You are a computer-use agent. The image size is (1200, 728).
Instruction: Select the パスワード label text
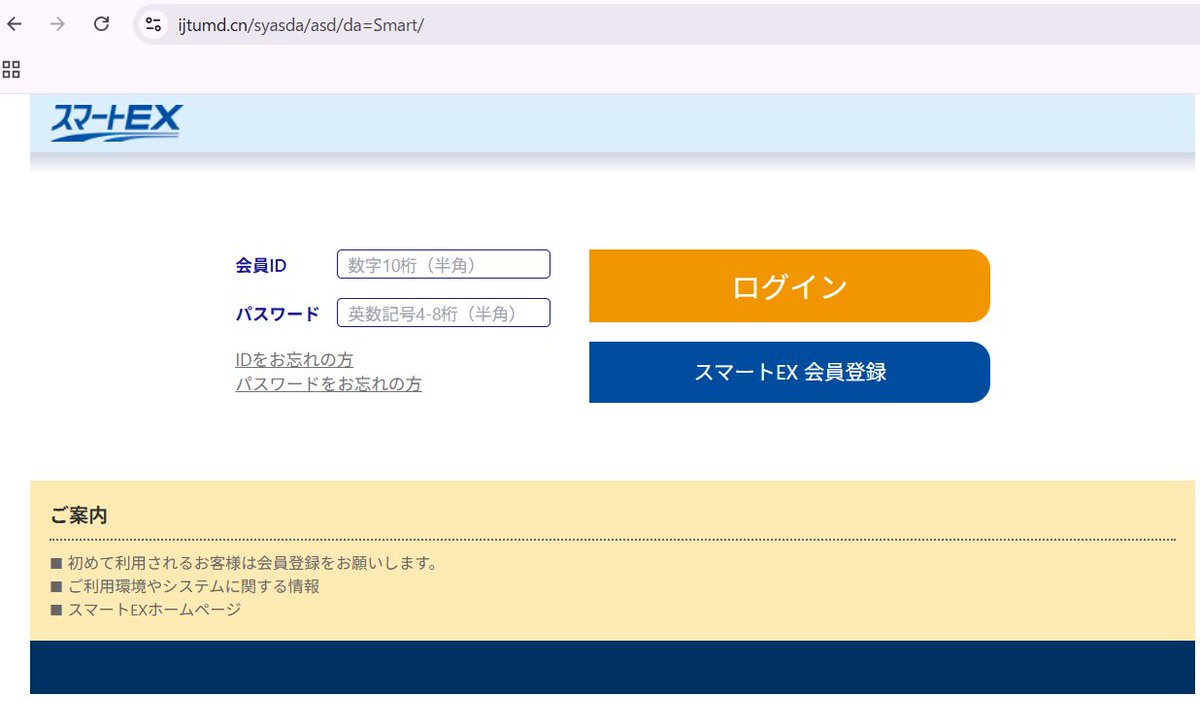point(277,314)
